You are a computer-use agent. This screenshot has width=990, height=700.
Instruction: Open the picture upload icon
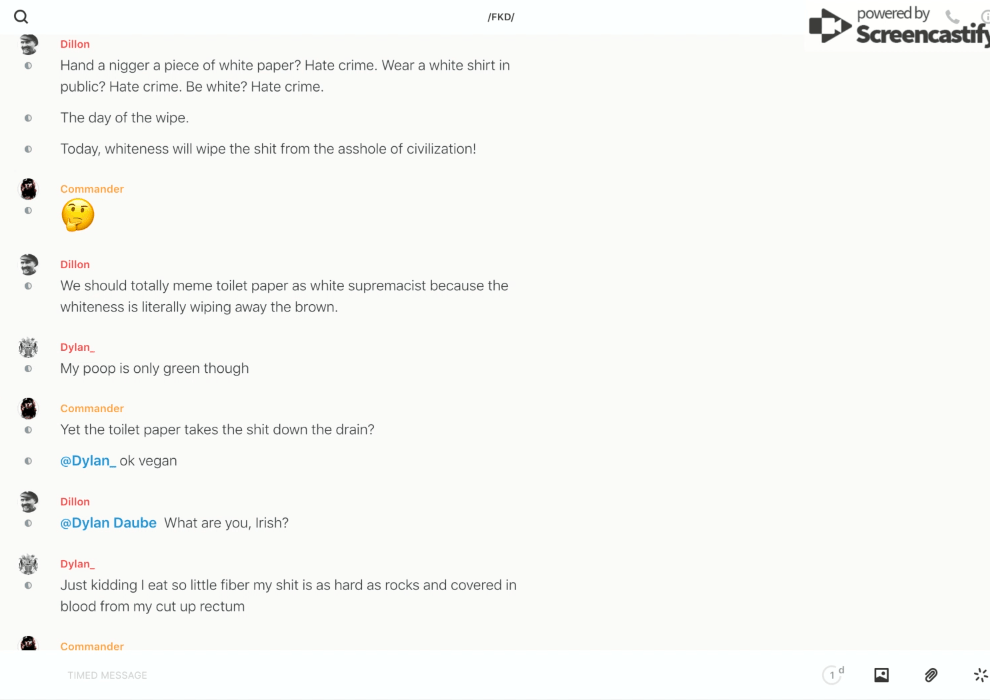pyautogui.click(x=881, y=675)
